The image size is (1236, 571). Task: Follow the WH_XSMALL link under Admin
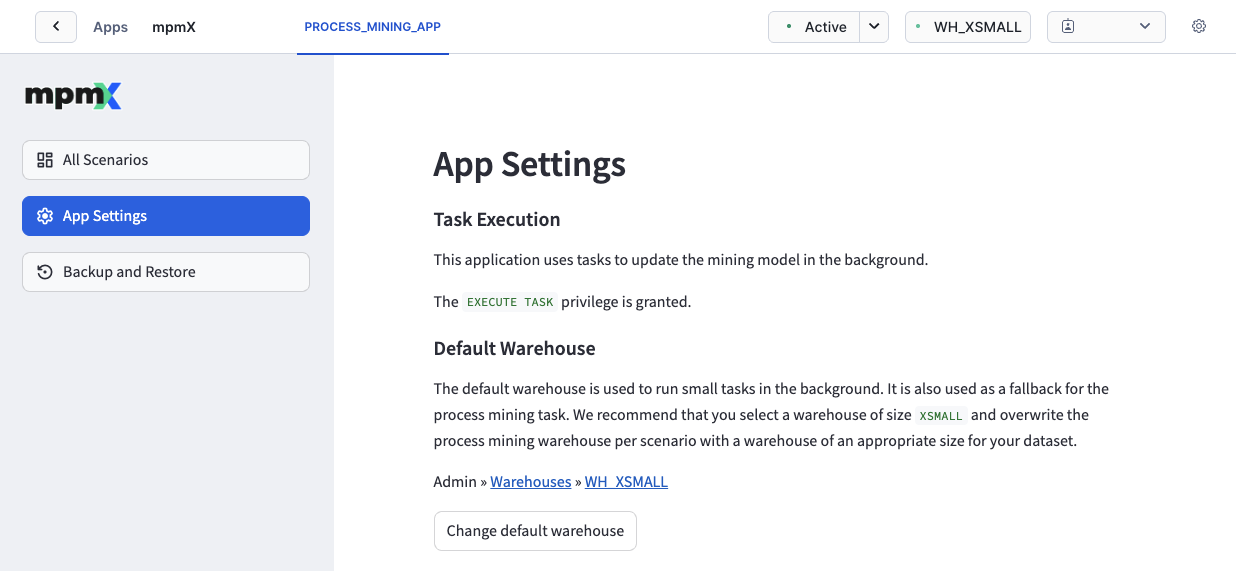click(x=626, y=482)
